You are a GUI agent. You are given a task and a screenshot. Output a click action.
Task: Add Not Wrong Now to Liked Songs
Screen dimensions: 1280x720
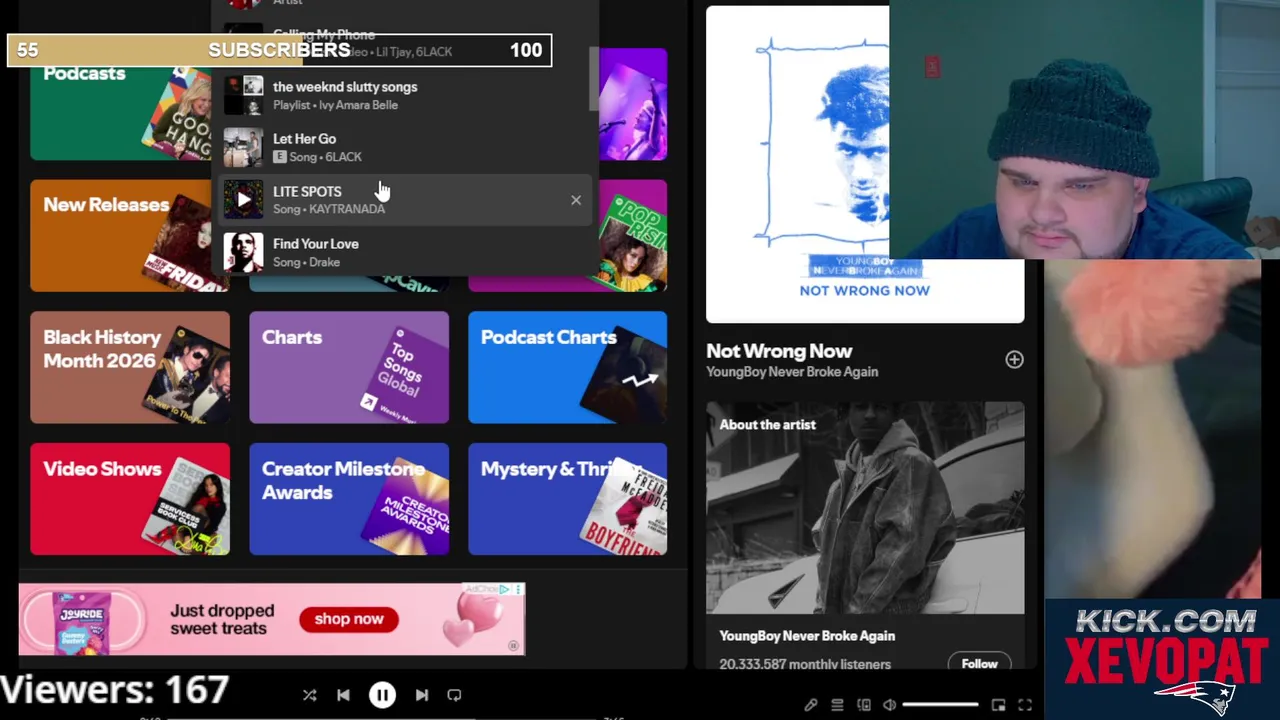[1014, 360]
